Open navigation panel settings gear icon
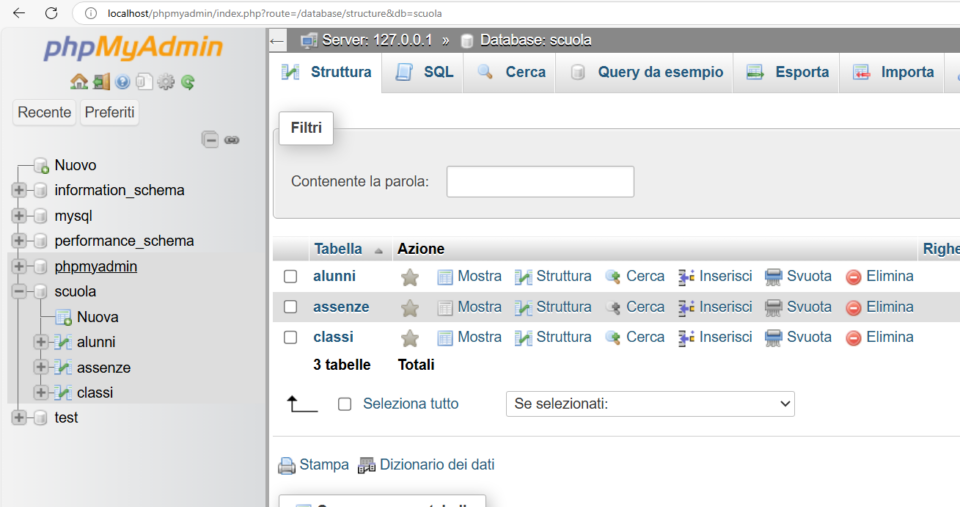The image size is (960, 507). (x=165, y=81)
